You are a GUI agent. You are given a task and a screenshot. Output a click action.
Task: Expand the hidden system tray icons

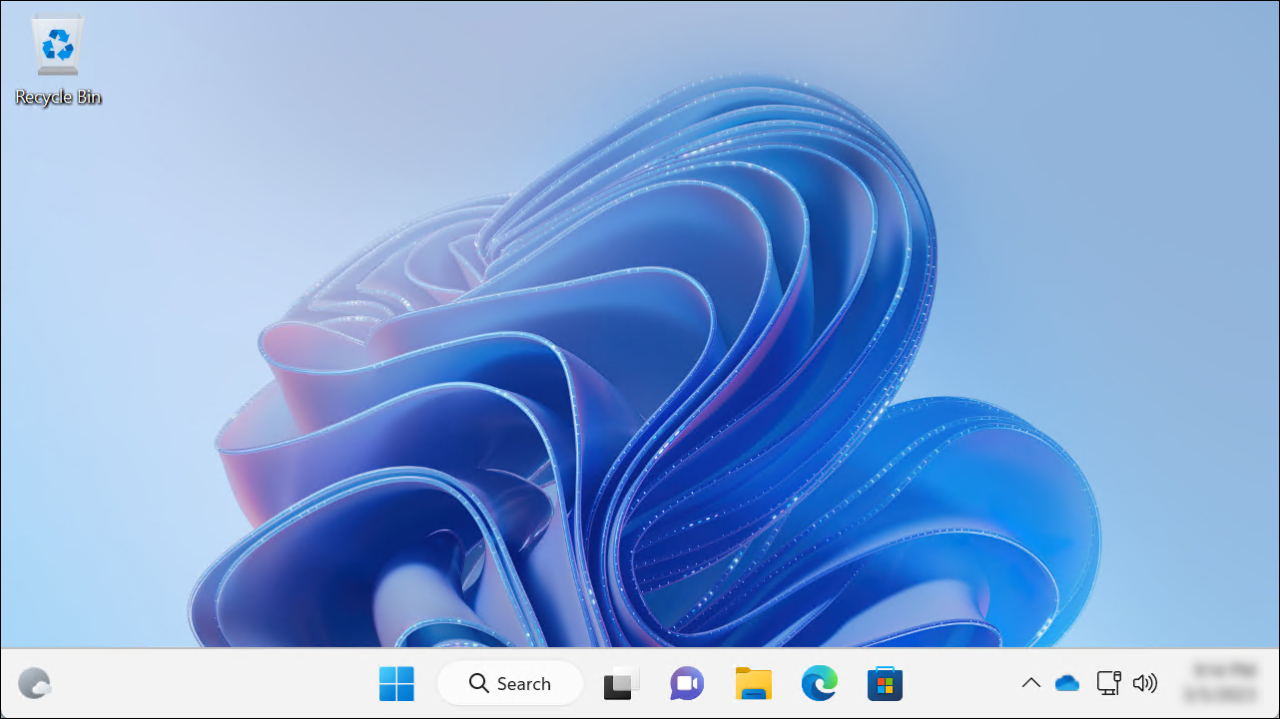(x=1030, y=683)
